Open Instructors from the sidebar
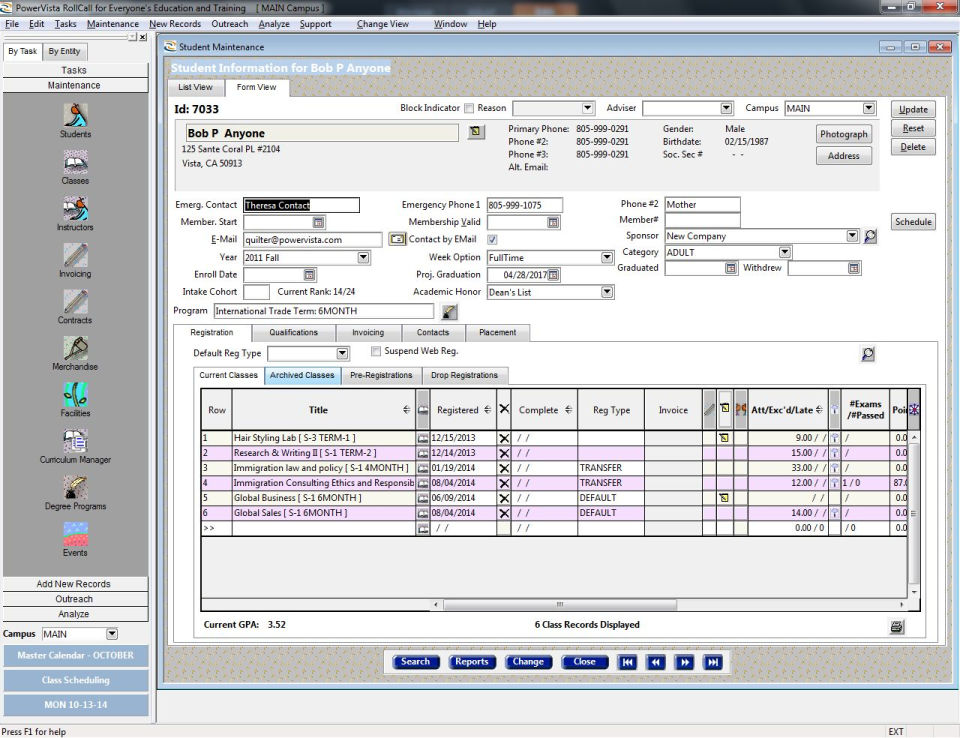This screenshot has height=738, width=960. tap(75, 209)
